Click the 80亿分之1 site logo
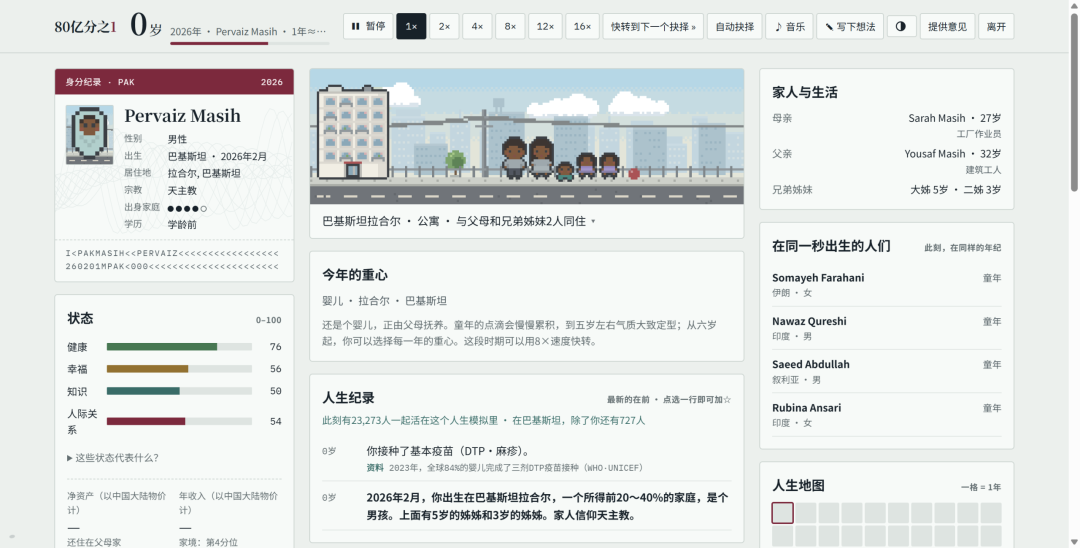The width and height of the screenshot is (1080, 548). pos(85,27)
